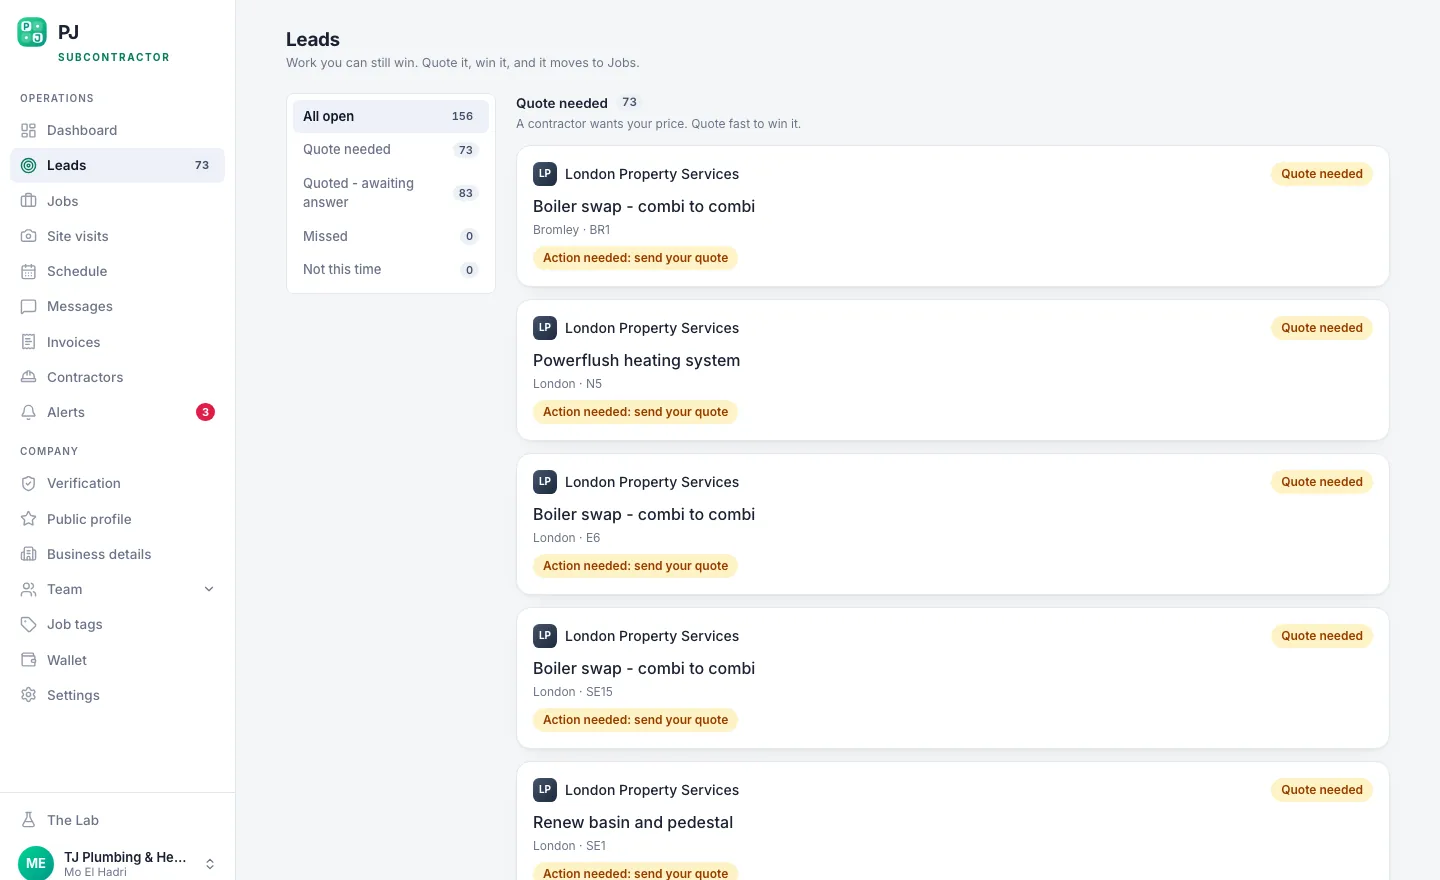1440x880 pixels.
Task: Expand the Team submenu chevron
Action: tap(209, 589)
